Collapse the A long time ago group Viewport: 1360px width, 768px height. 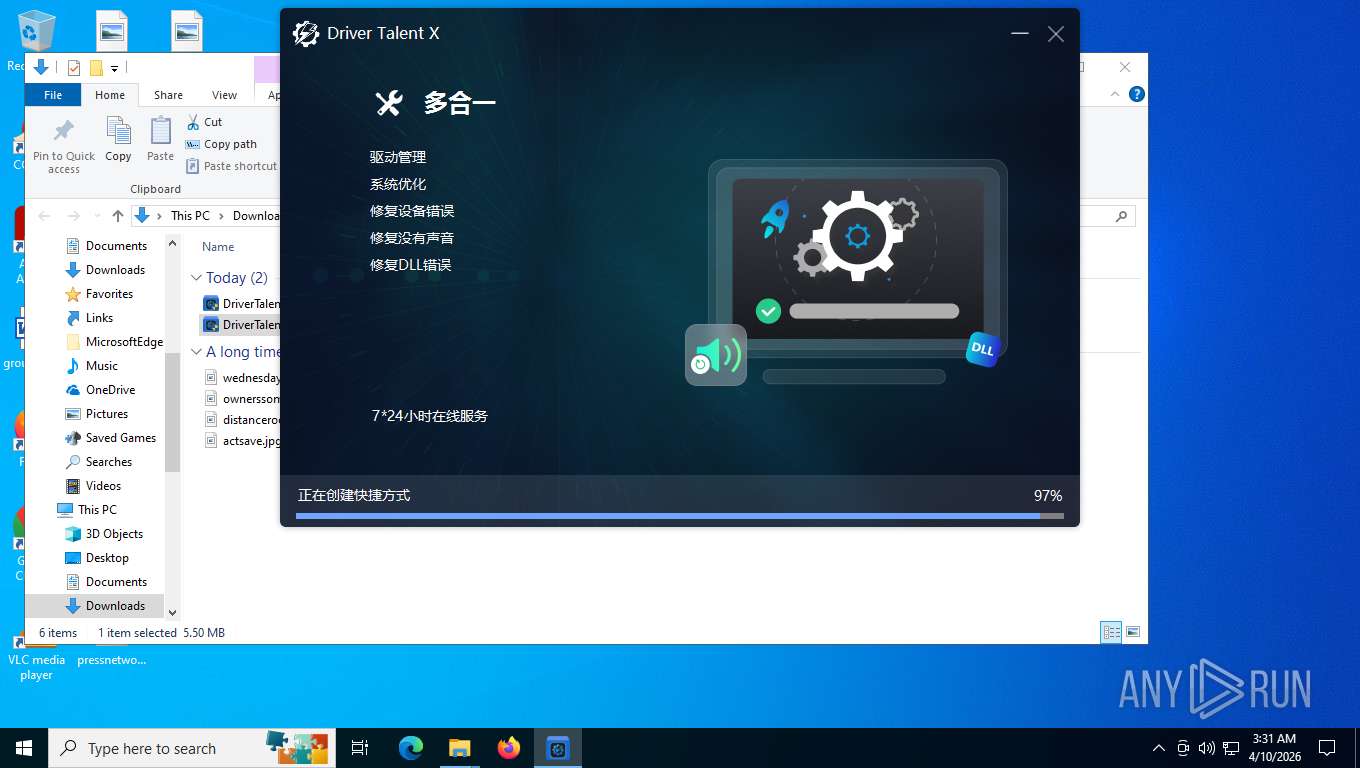(x=197, y=352)
